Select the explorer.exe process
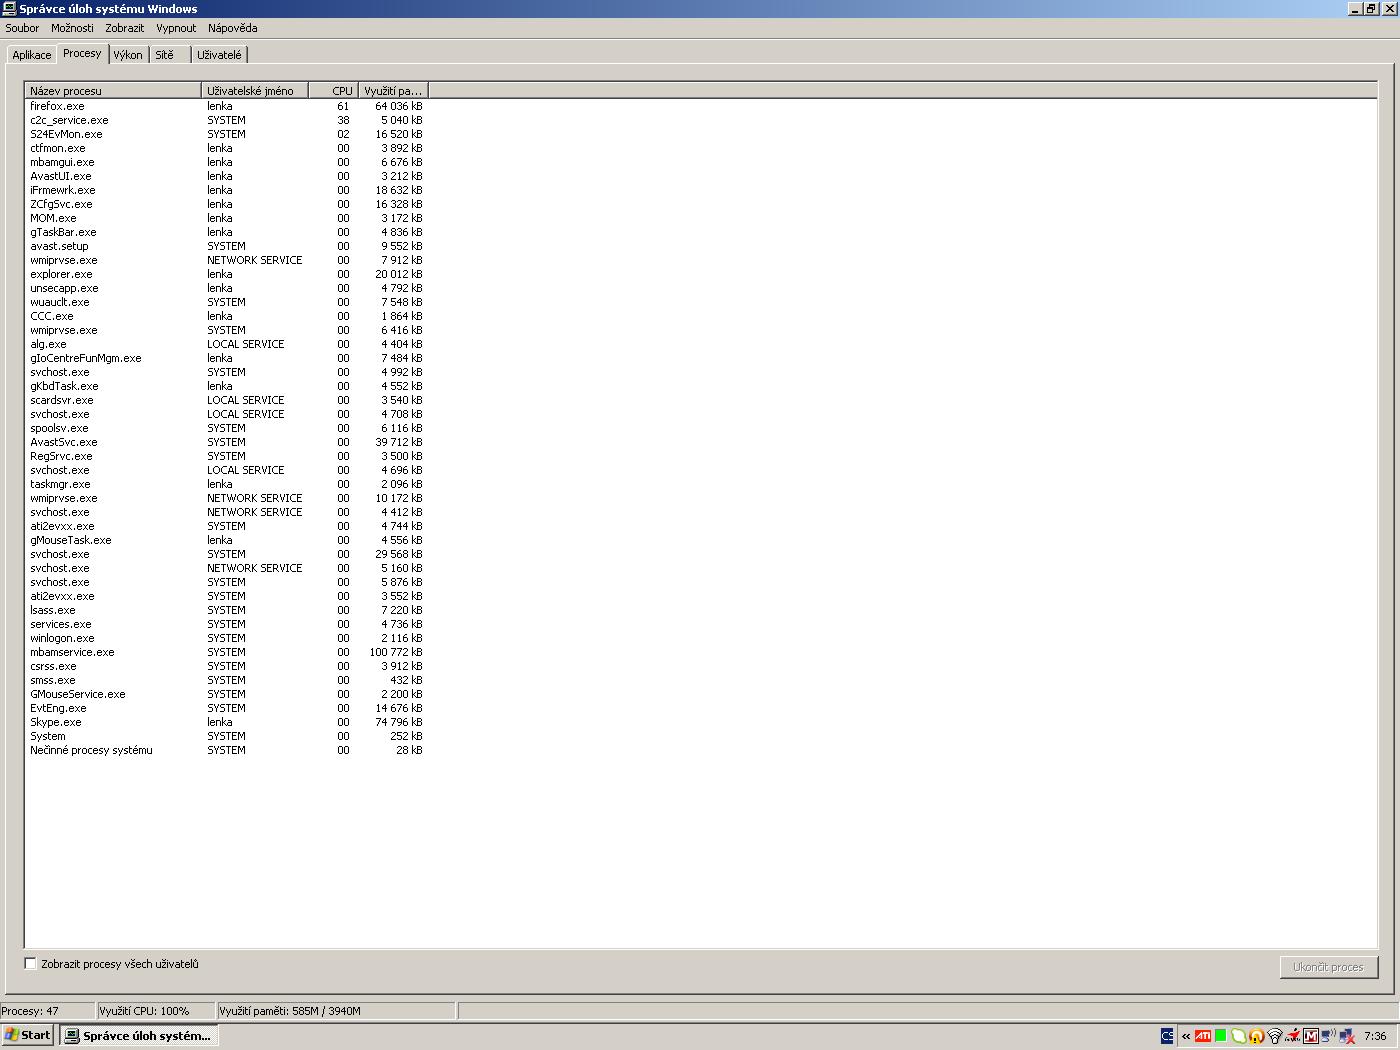 226,274
